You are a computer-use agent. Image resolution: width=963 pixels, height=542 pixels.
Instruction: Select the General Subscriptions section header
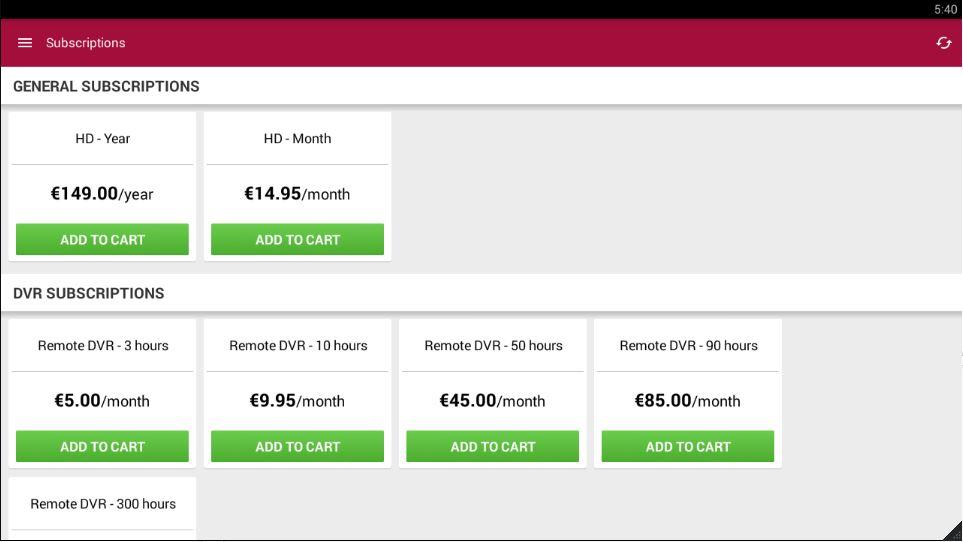(x=106, y=86)
